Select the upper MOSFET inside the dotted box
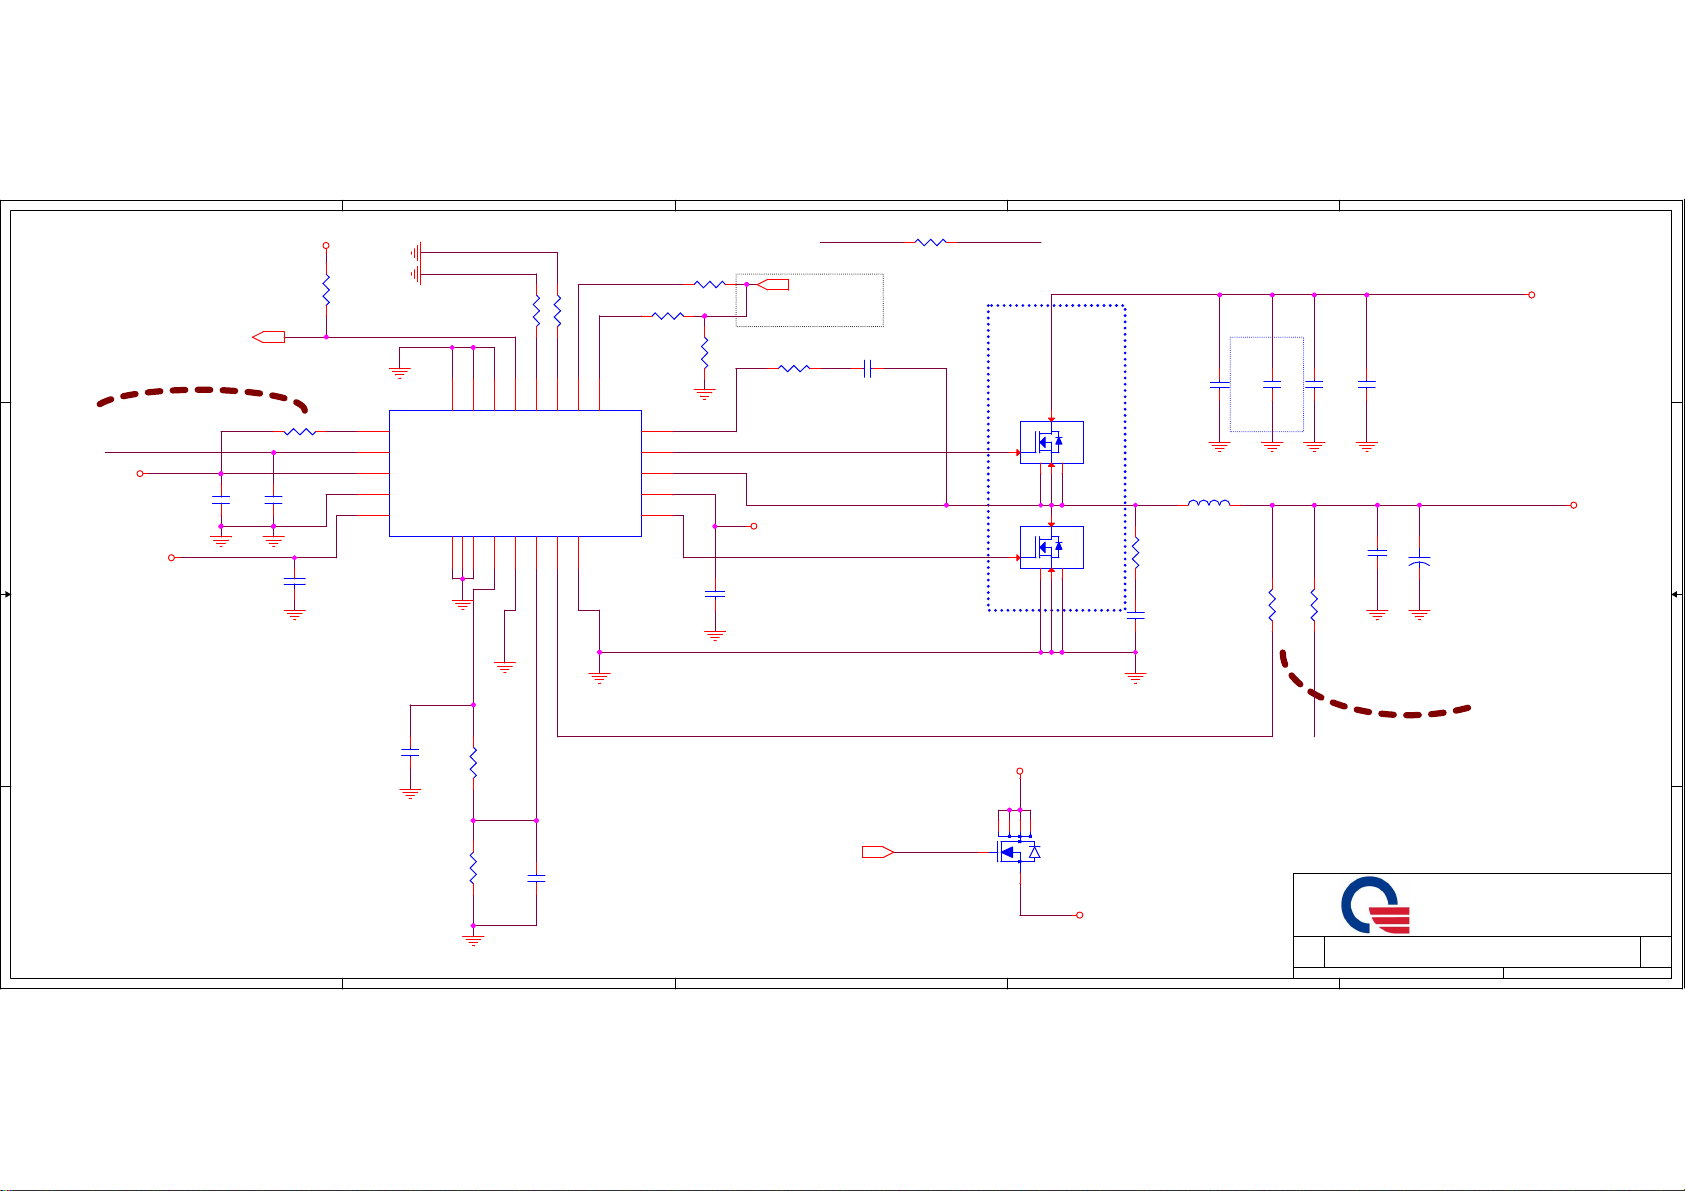Viewport: 1685px width, 1191px height. coord(1051,442)
